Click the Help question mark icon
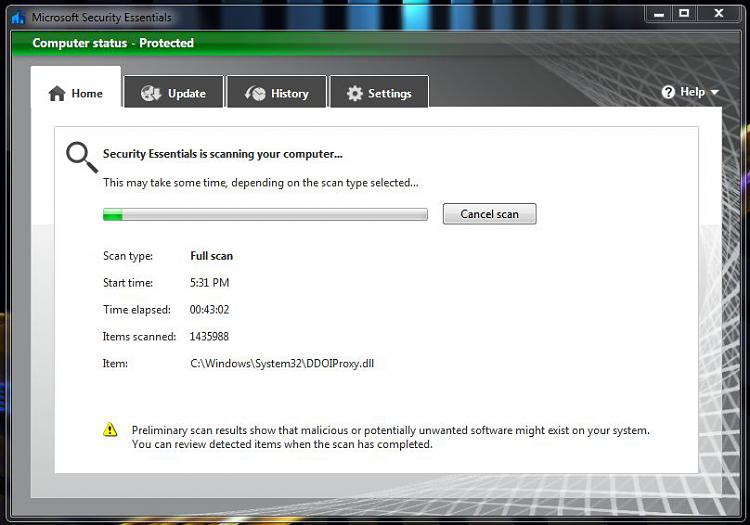750x525 pixels. point(668,92)
